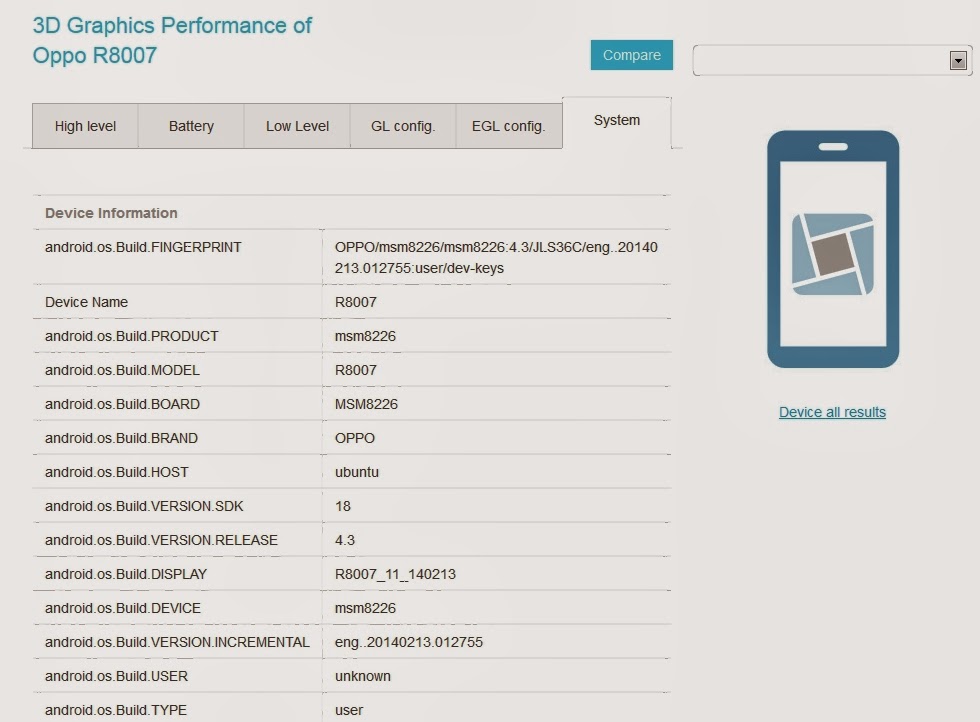Click the Compare button
The image size is (980, 722).
(x=631, y=55)
